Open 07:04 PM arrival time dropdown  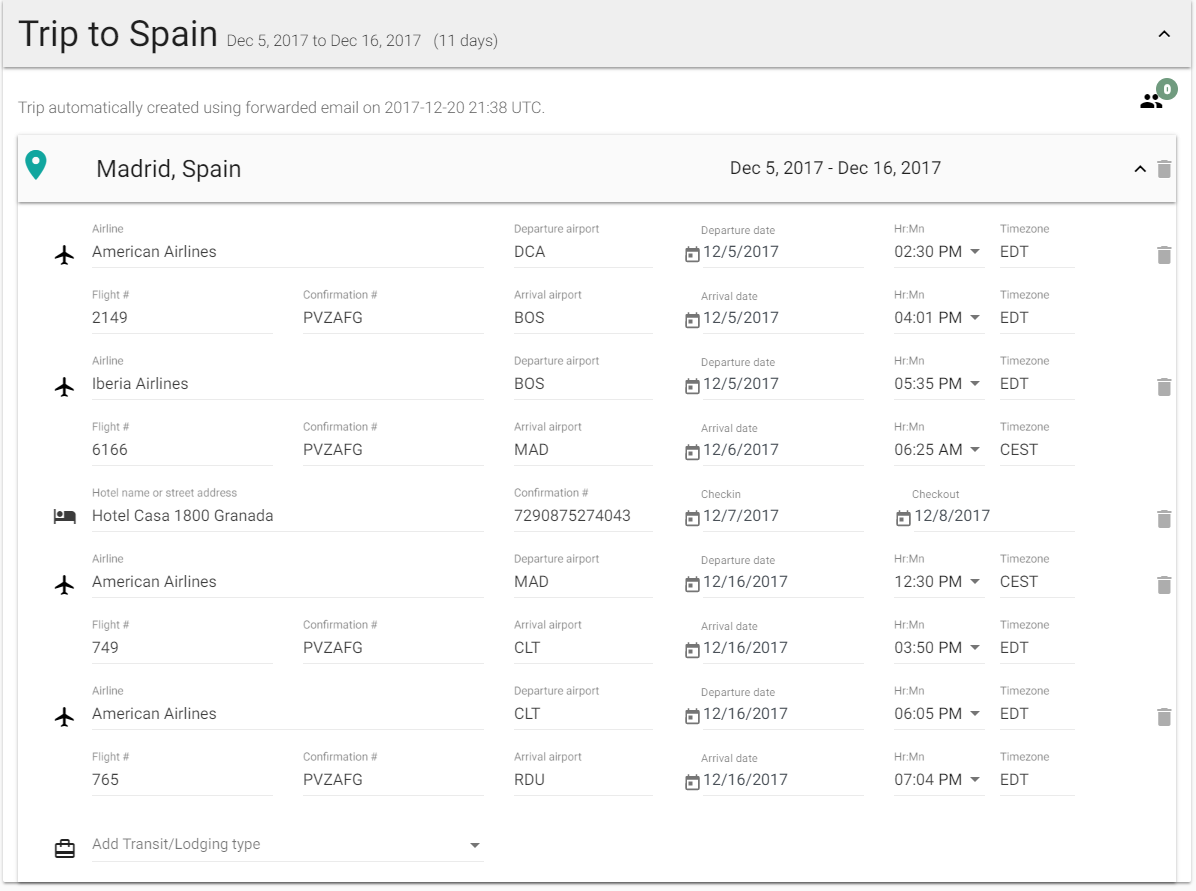pyautogui.click(x=975, y=780)
